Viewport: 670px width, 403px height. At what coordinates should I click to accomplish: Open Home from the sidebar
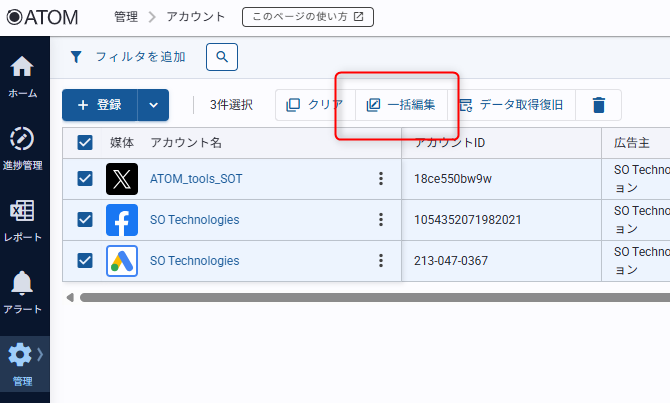pos(22,75)
